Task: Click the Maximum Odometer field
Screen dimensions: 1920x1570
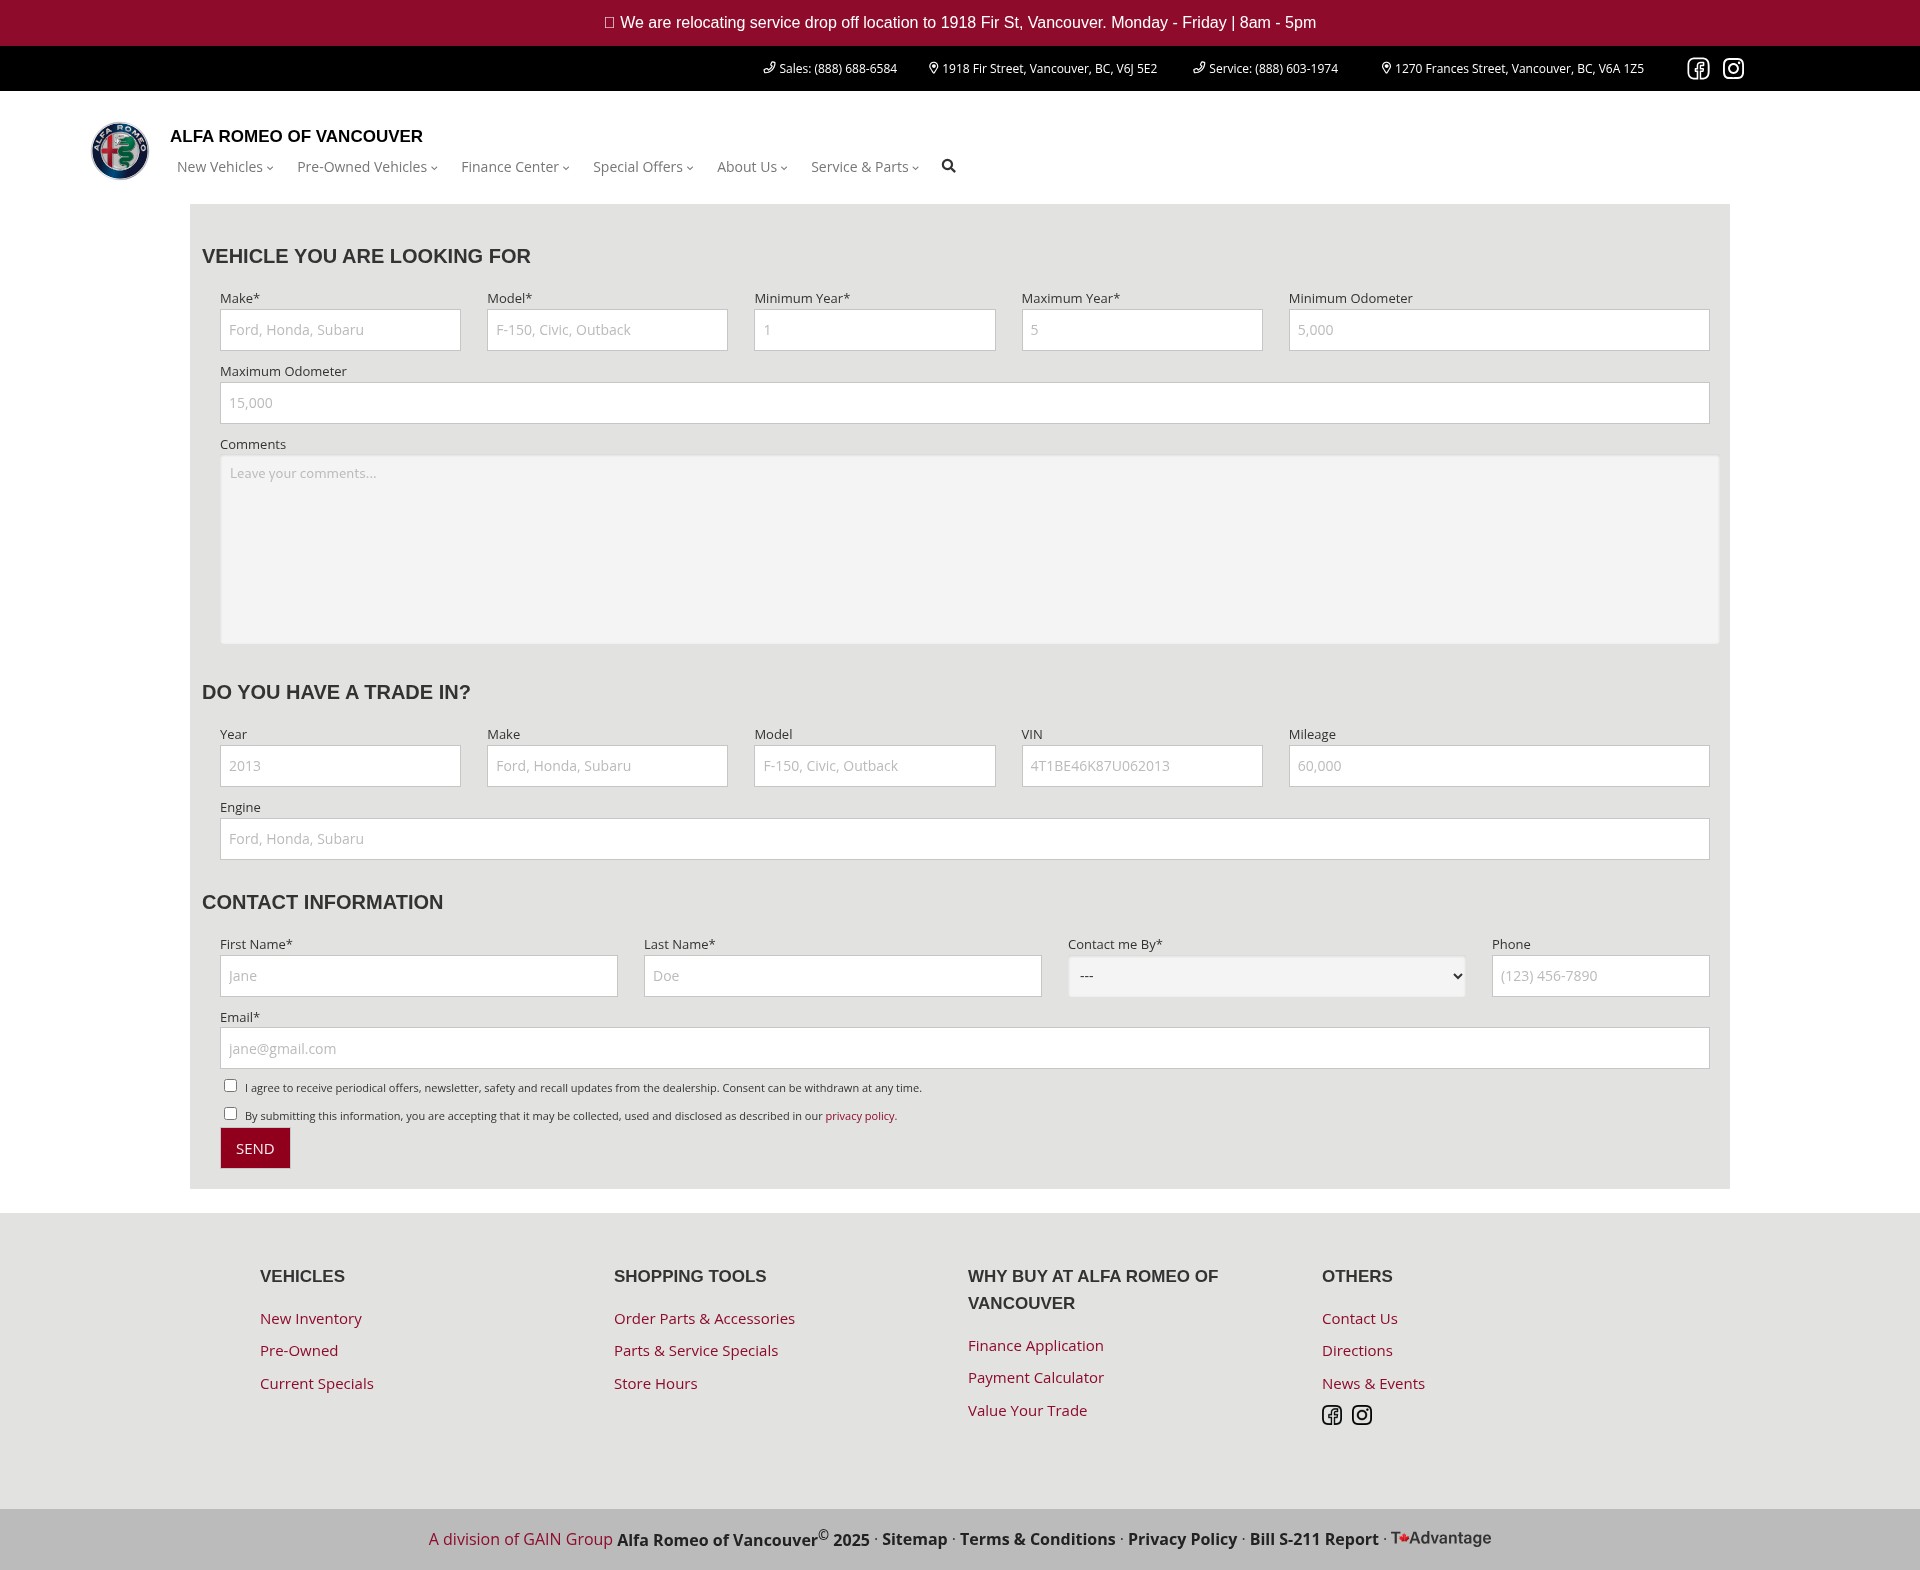Action: [x=965, y=403]
